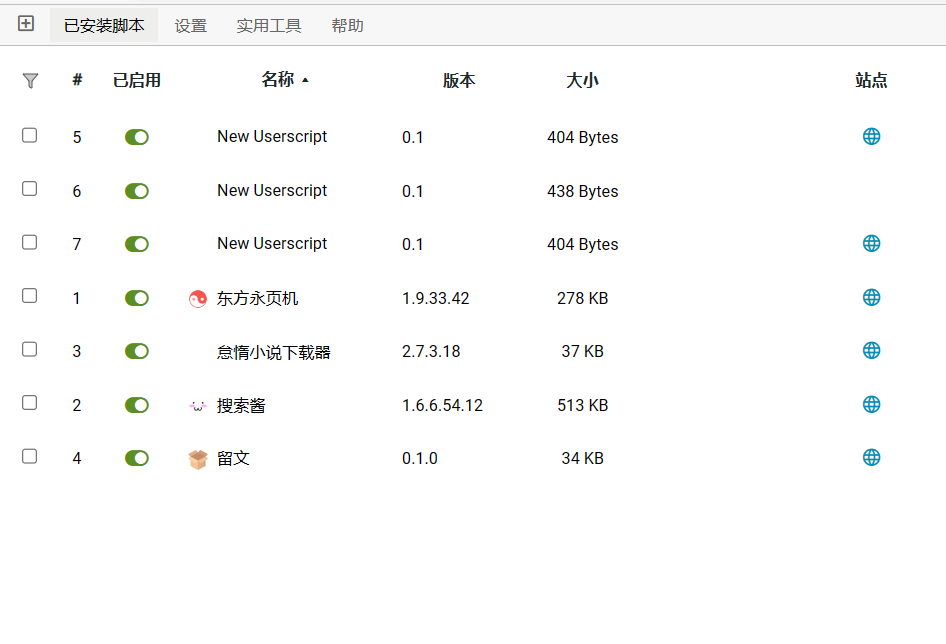Click globe site icon for 怠惰小说下载器
Image resolution: width=946 pixels, height=644 pixels.
point(871,350)
